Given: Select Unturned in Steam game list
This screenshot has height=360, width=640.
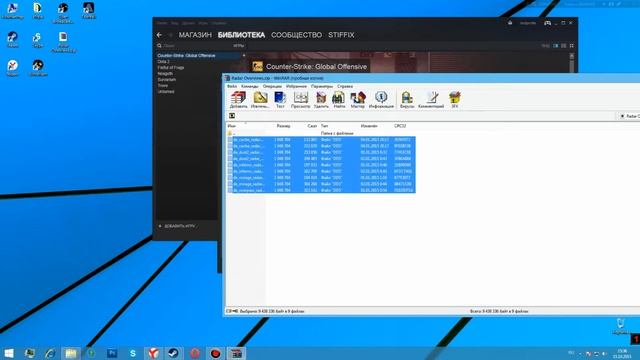Looking at the screenshot, I should 166,92.
